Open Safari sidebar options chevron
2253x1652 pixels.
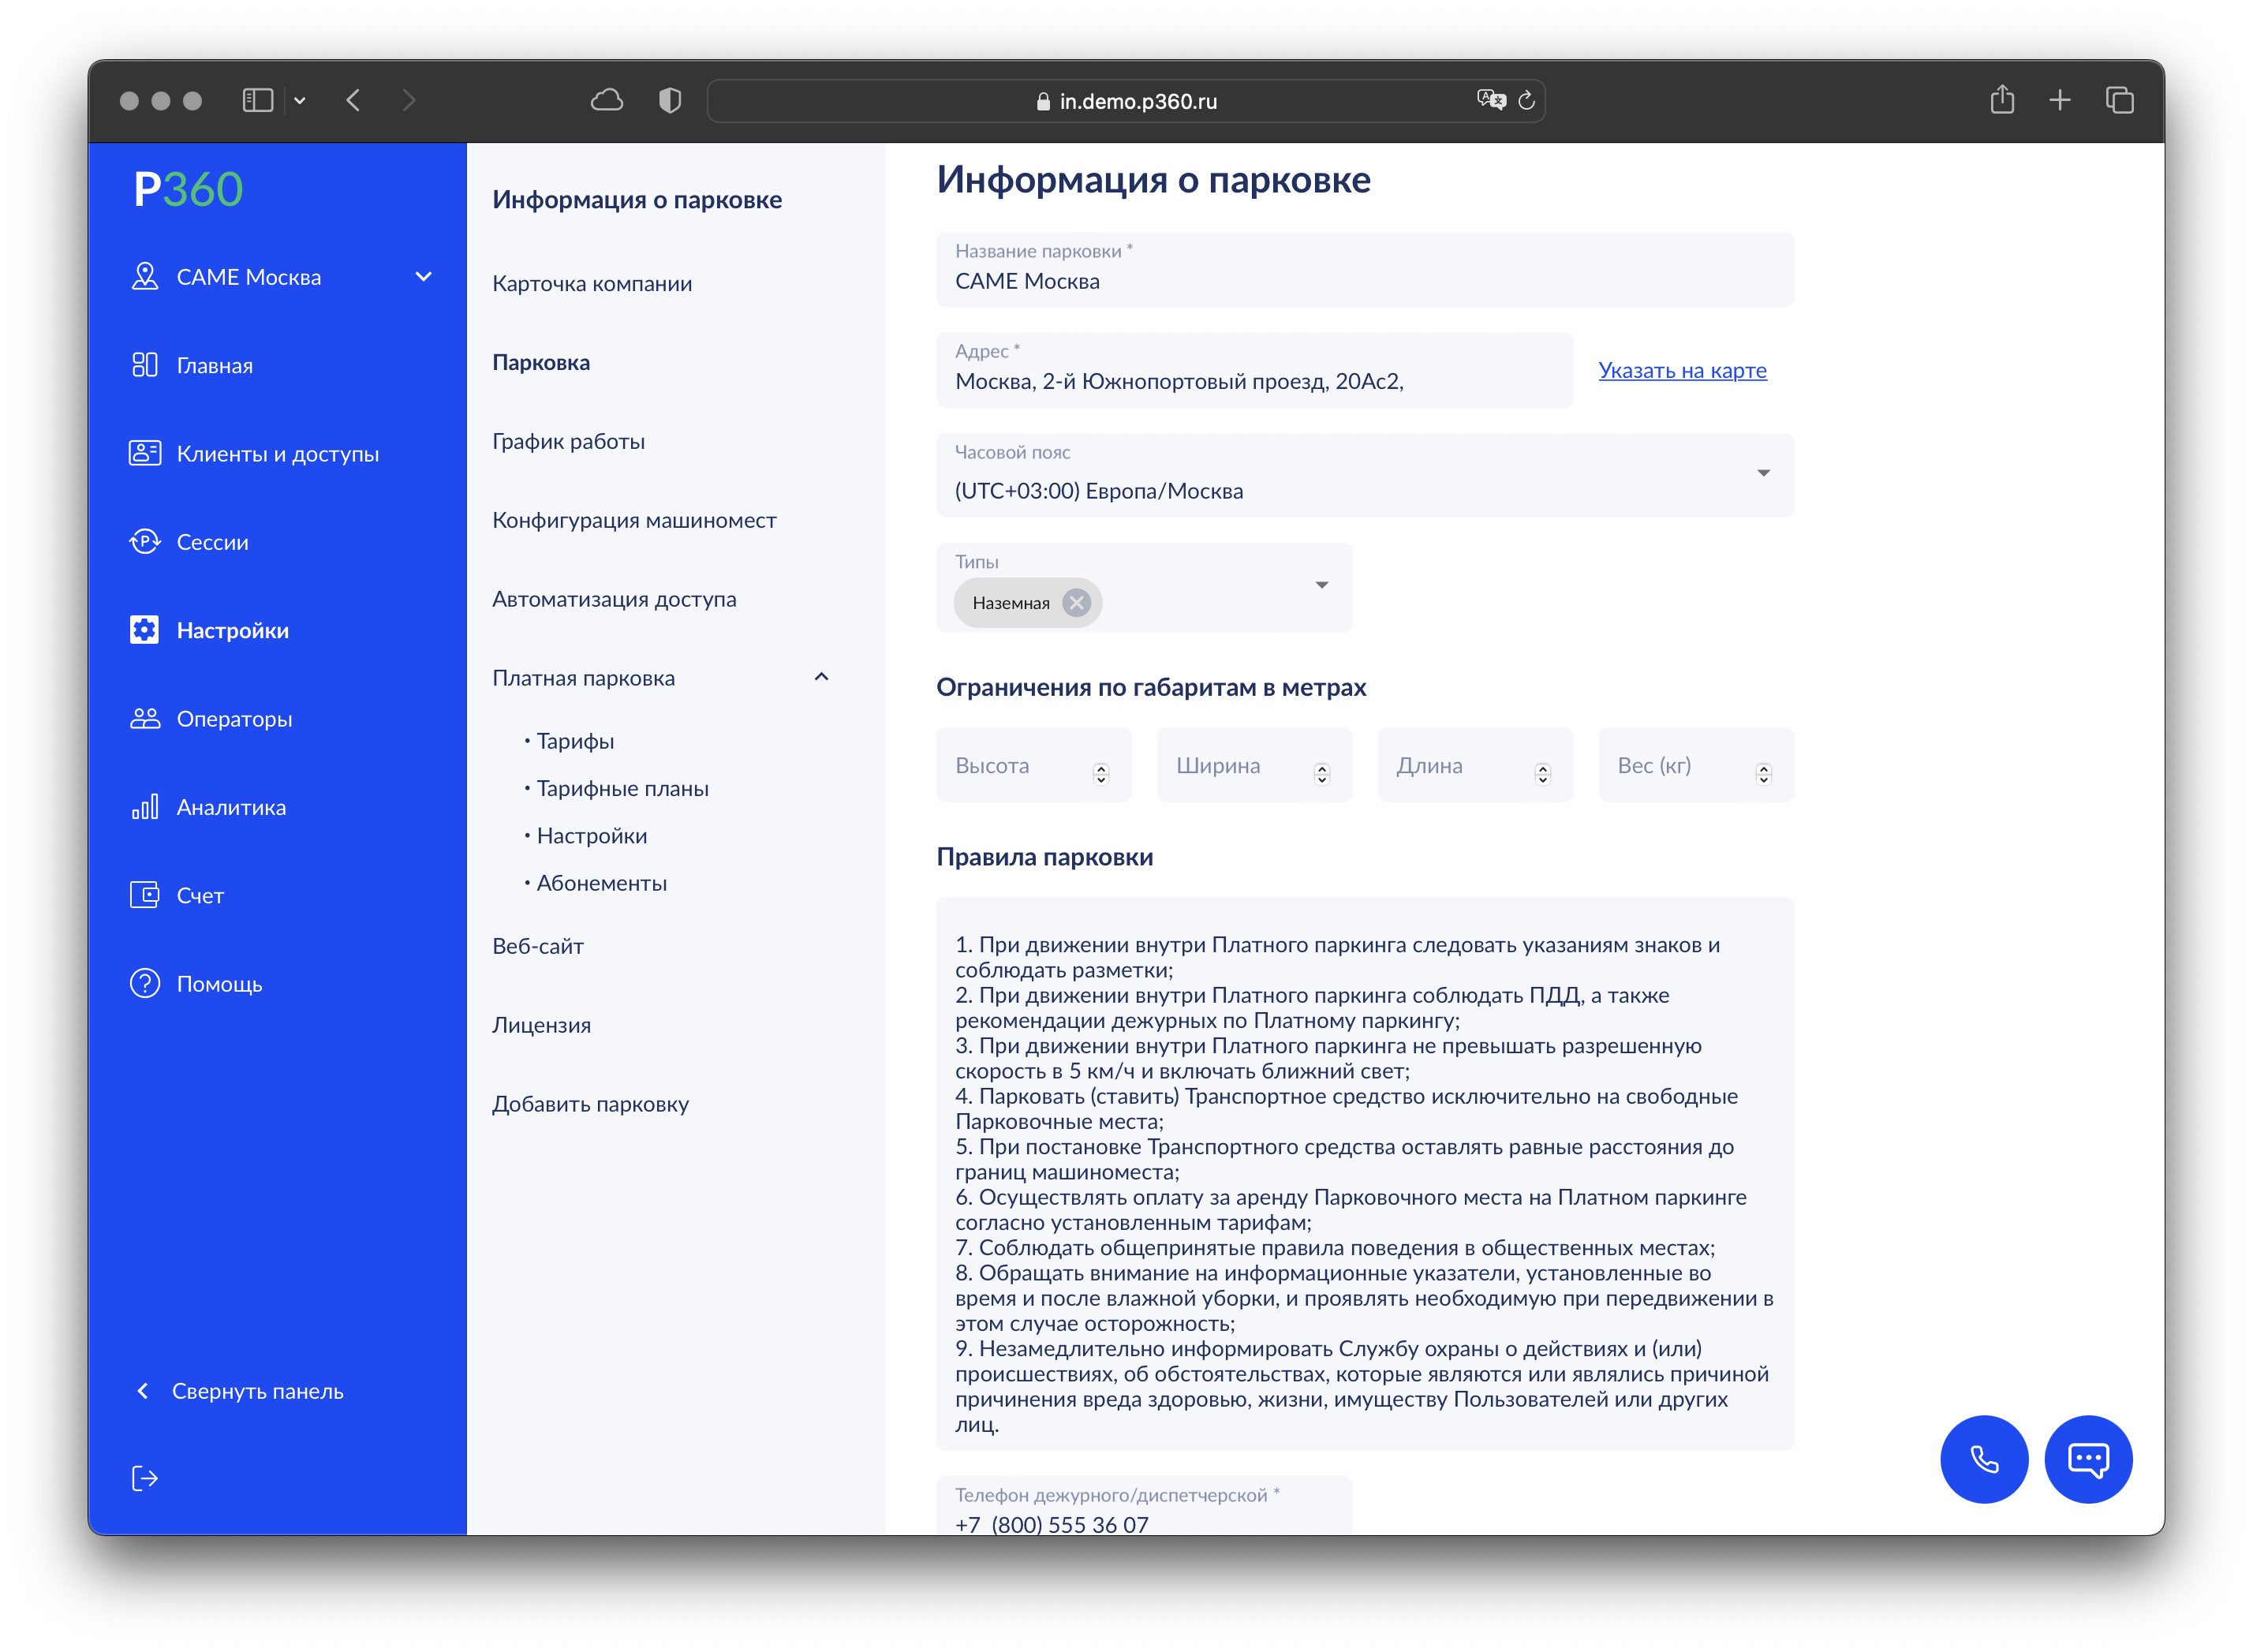(299, 100)
